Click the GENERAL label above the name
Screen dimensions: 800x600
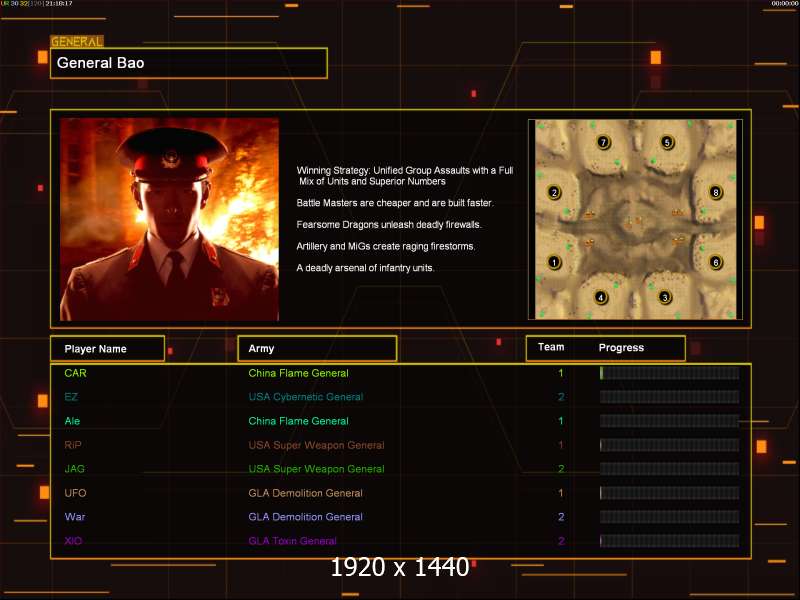77,41
